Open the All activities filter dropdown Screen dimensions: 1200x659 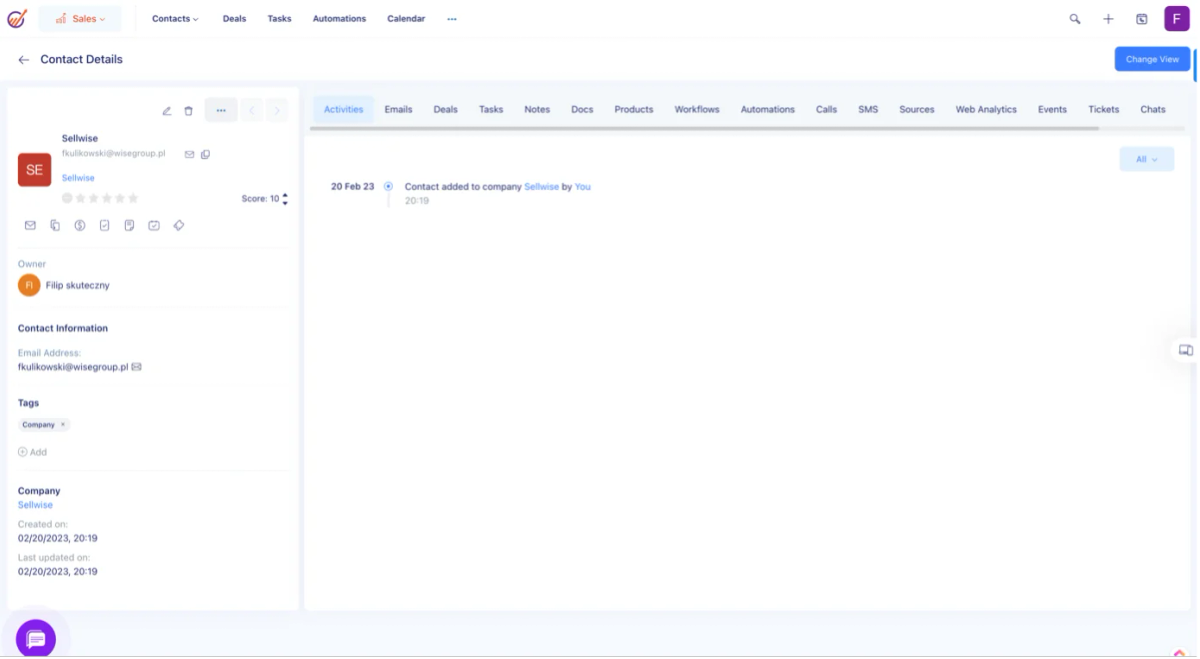click(1147, 159)
